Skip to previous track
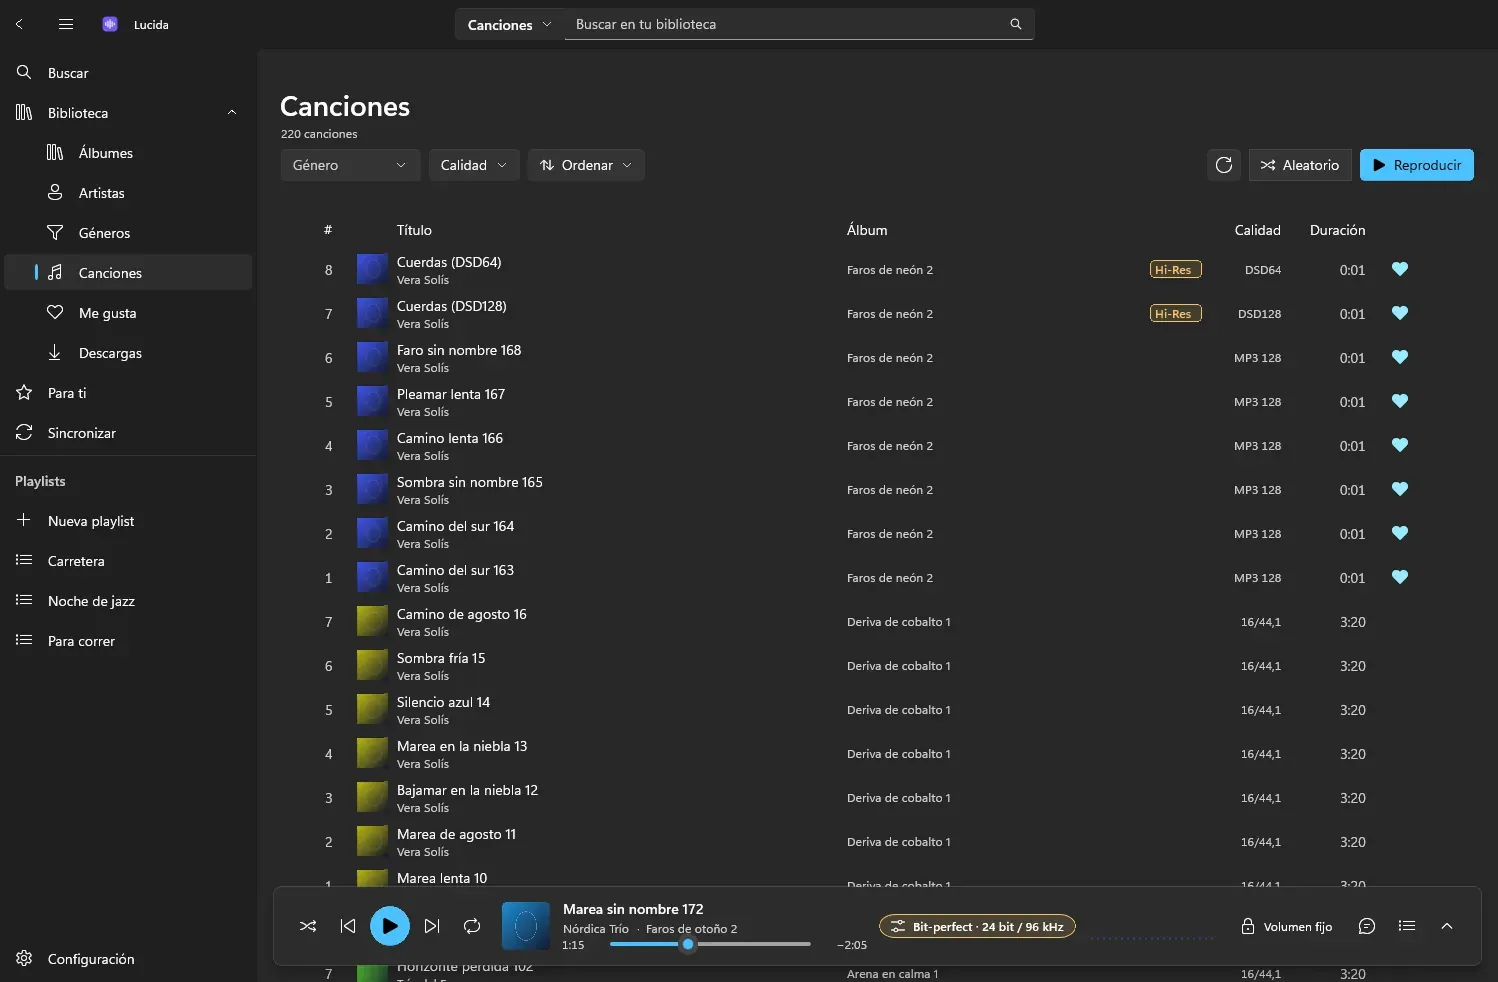 click(348, 926)
